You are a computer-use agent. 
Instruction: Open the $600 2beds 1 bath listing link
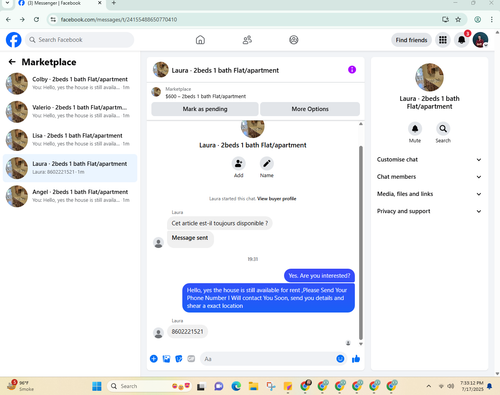click(206, 96)
